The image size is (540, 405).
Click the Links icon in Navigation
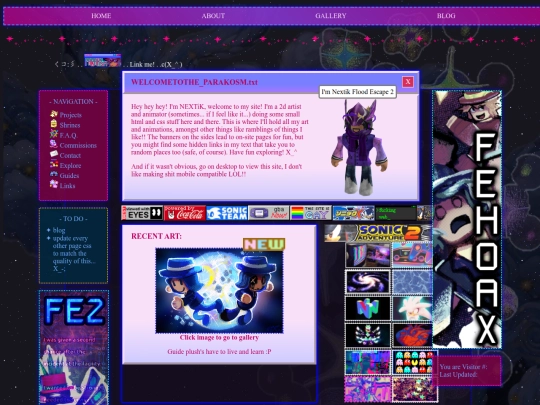tap(54, 184)
